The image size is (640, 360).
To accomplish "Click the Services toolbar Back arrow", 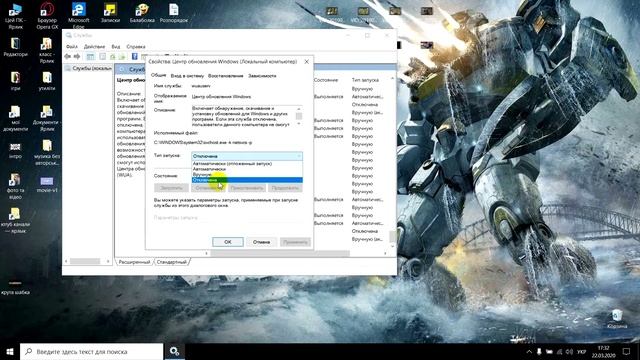I will pos(68,56).
